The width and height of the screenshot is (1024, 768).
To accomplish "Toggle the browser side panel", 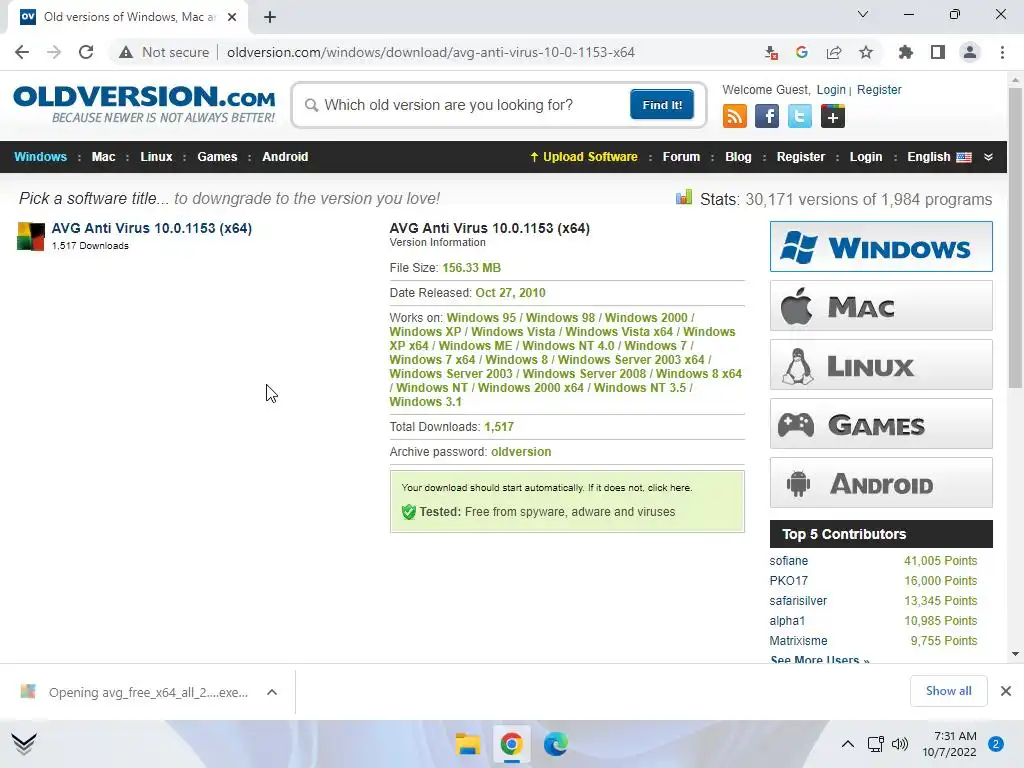I will (x=938, y=52).
